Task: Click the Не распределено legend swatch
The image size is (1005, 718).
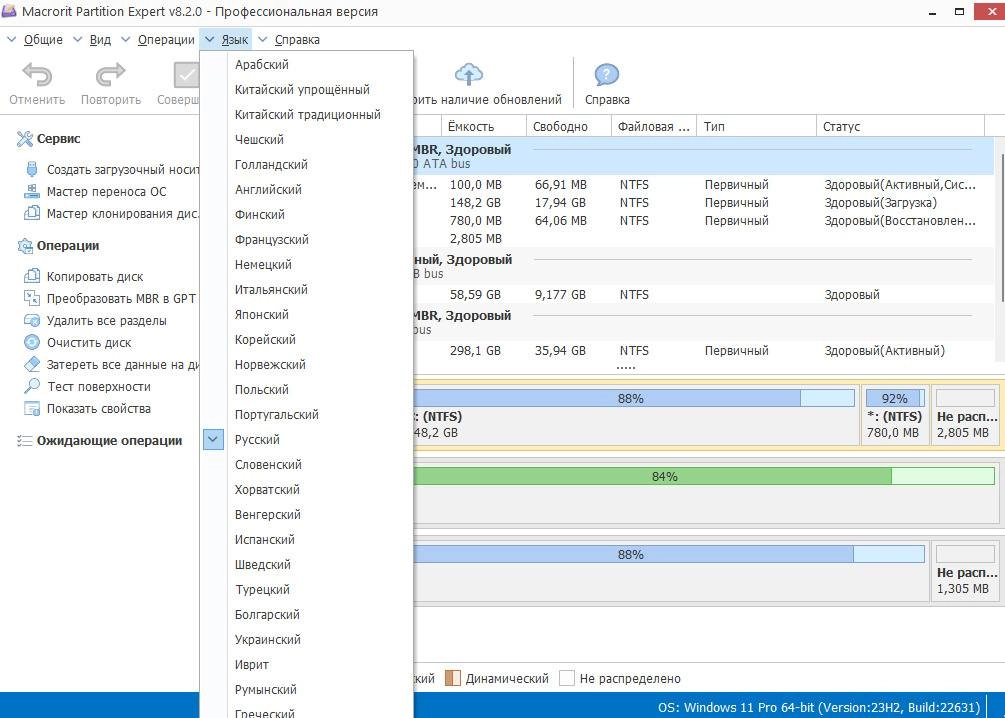Action: click(567, 678)
